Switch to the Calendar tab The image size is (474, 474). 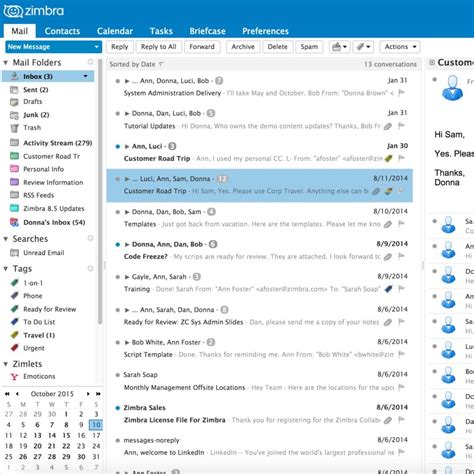click(115, 31)
